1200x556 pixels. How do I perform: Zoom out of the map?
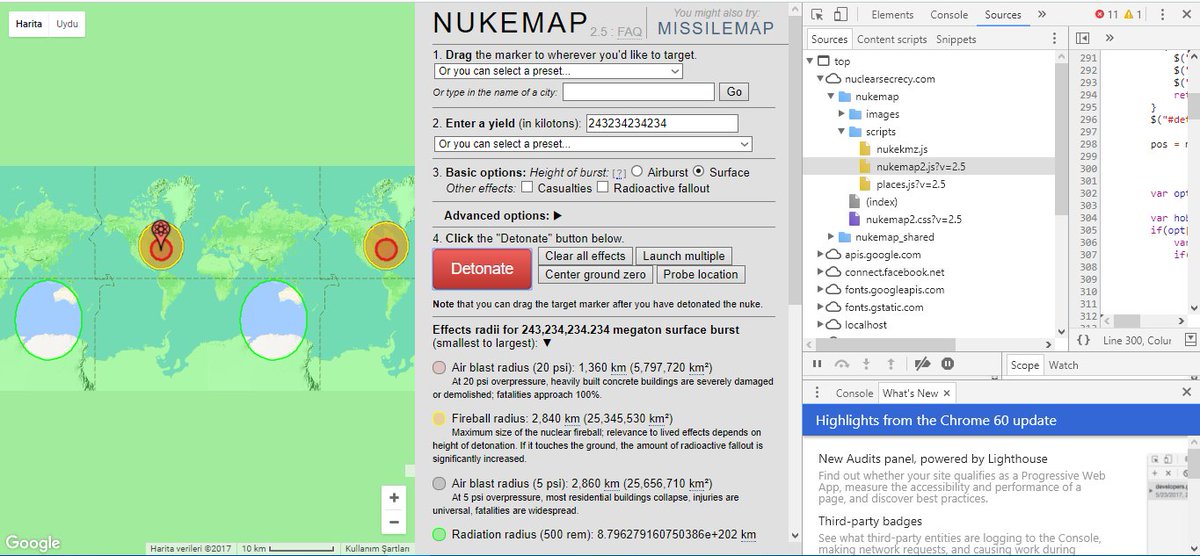coord(394,522)
